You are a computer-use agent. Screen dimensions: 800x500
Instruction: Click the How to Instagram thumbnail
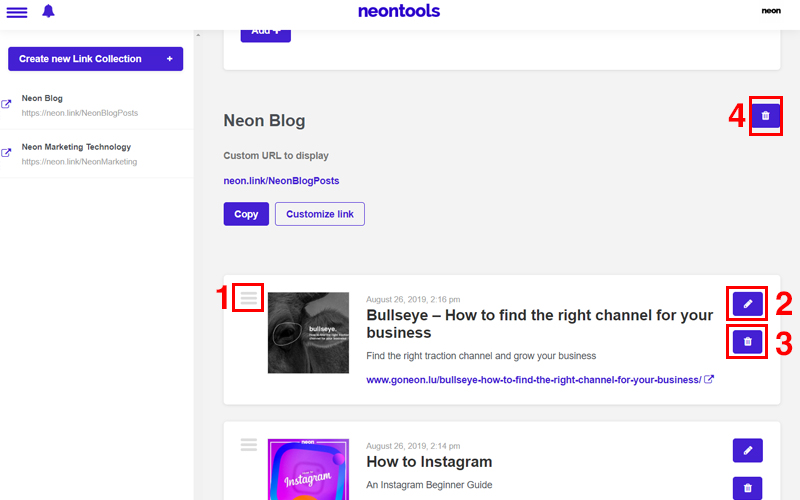(308, 469)
